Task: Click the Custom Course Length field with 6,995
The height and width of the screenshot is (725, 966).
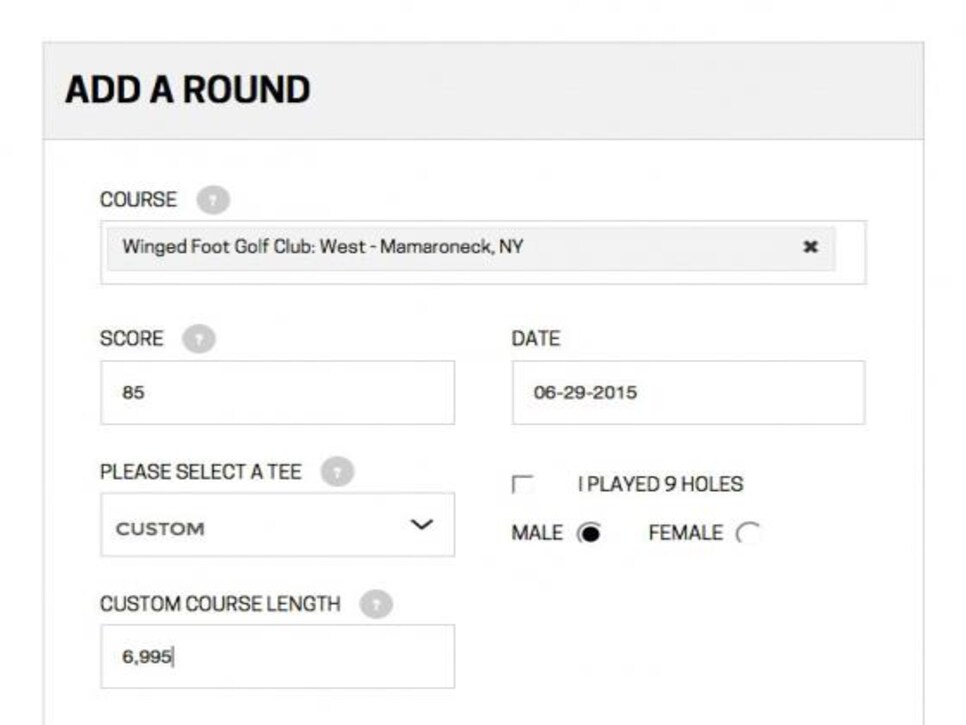Action: coord(277,657)
